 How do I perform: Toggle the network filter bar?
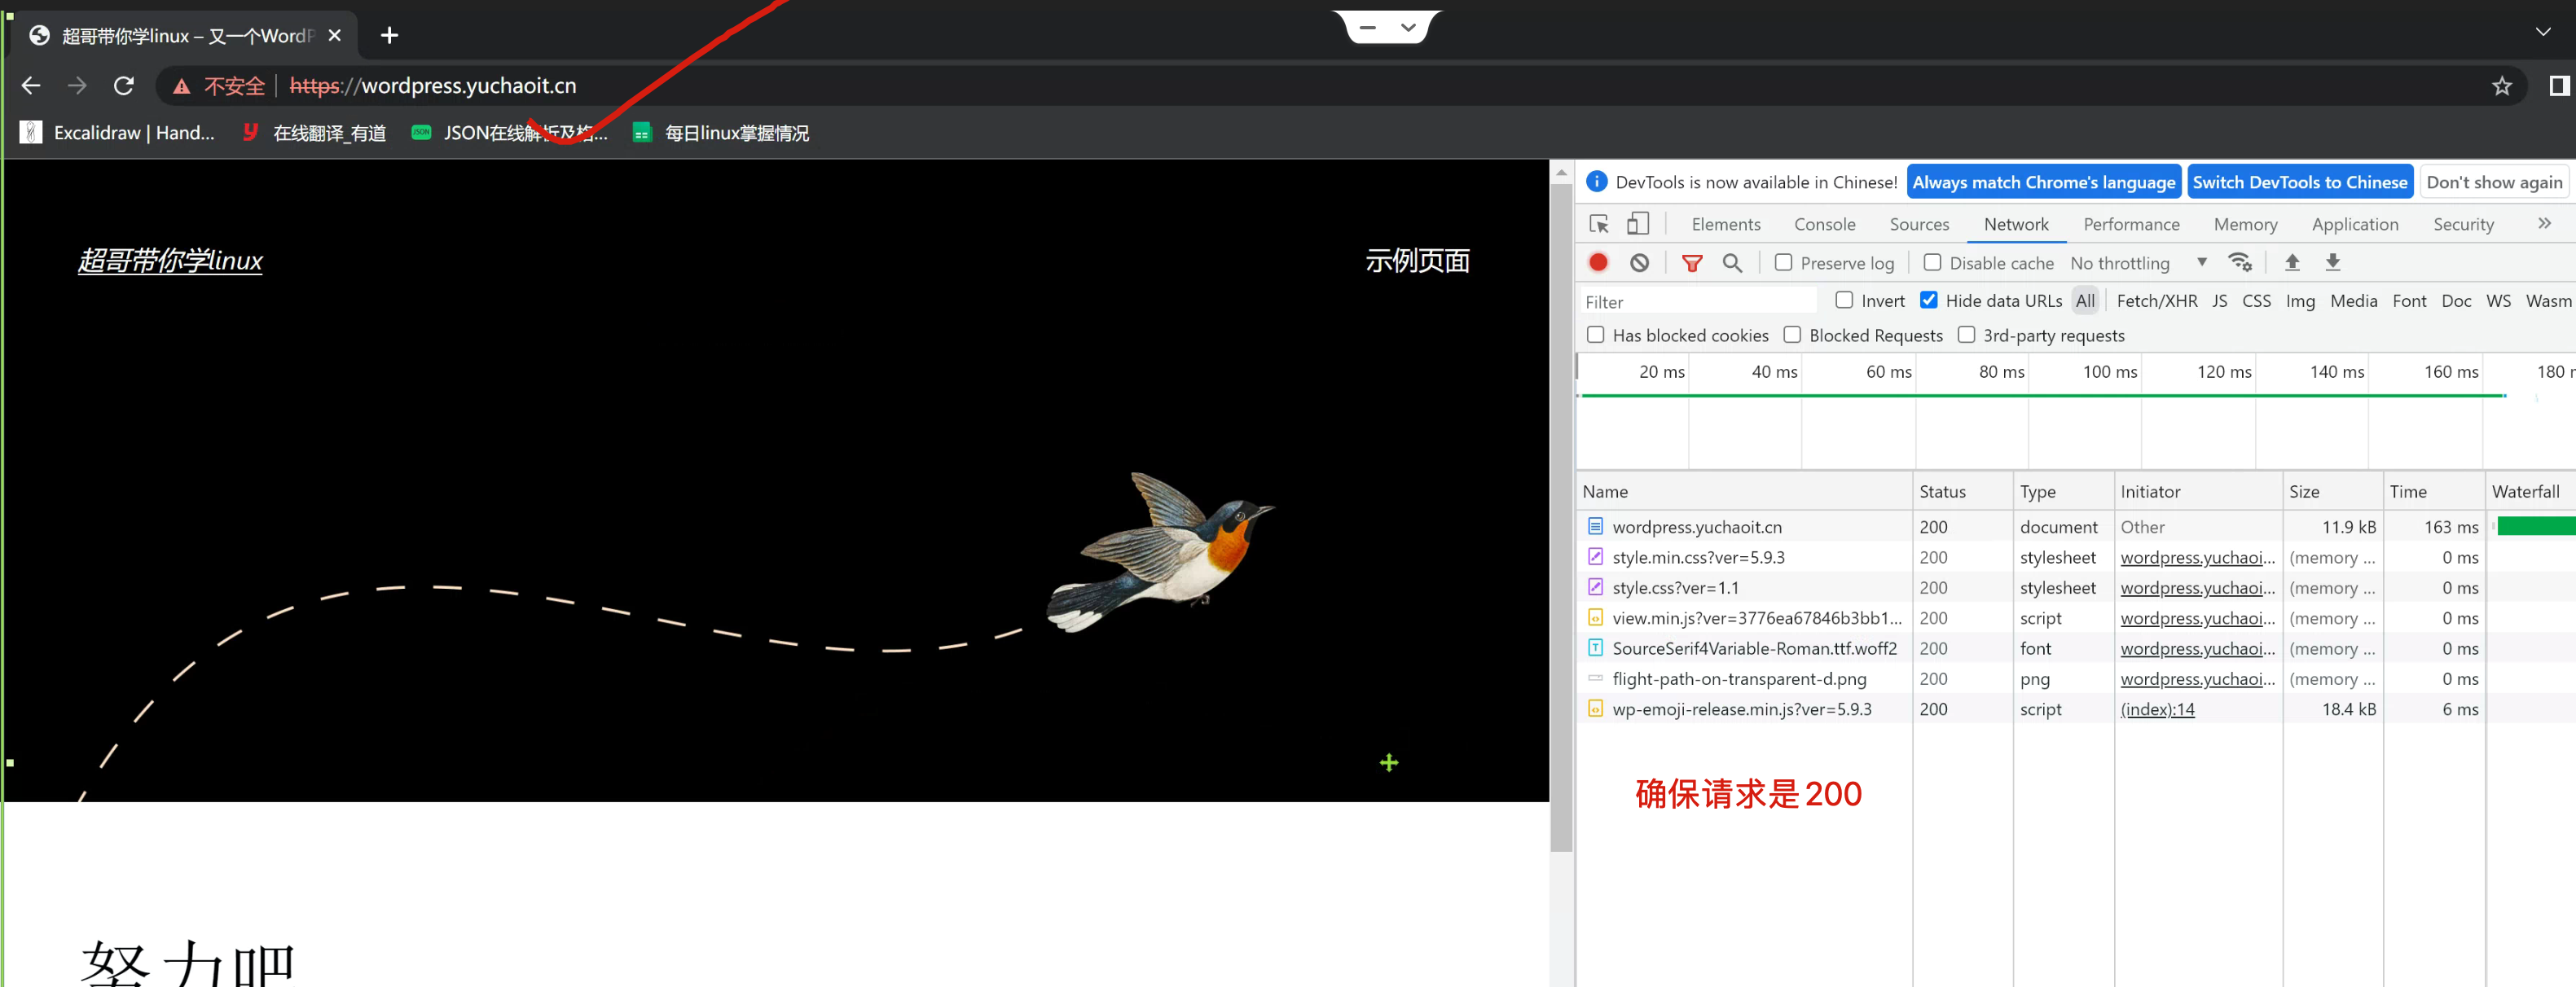1692,262
